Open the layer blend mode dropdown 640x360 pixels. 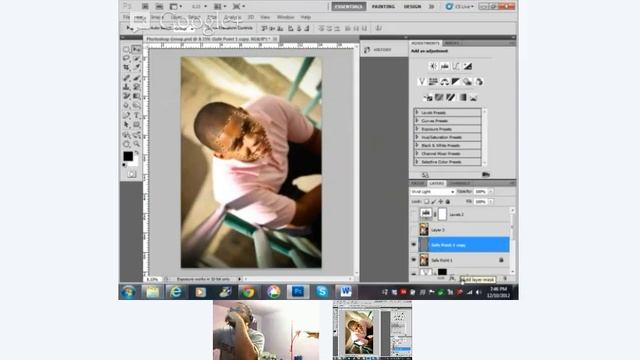click(433, 191)
